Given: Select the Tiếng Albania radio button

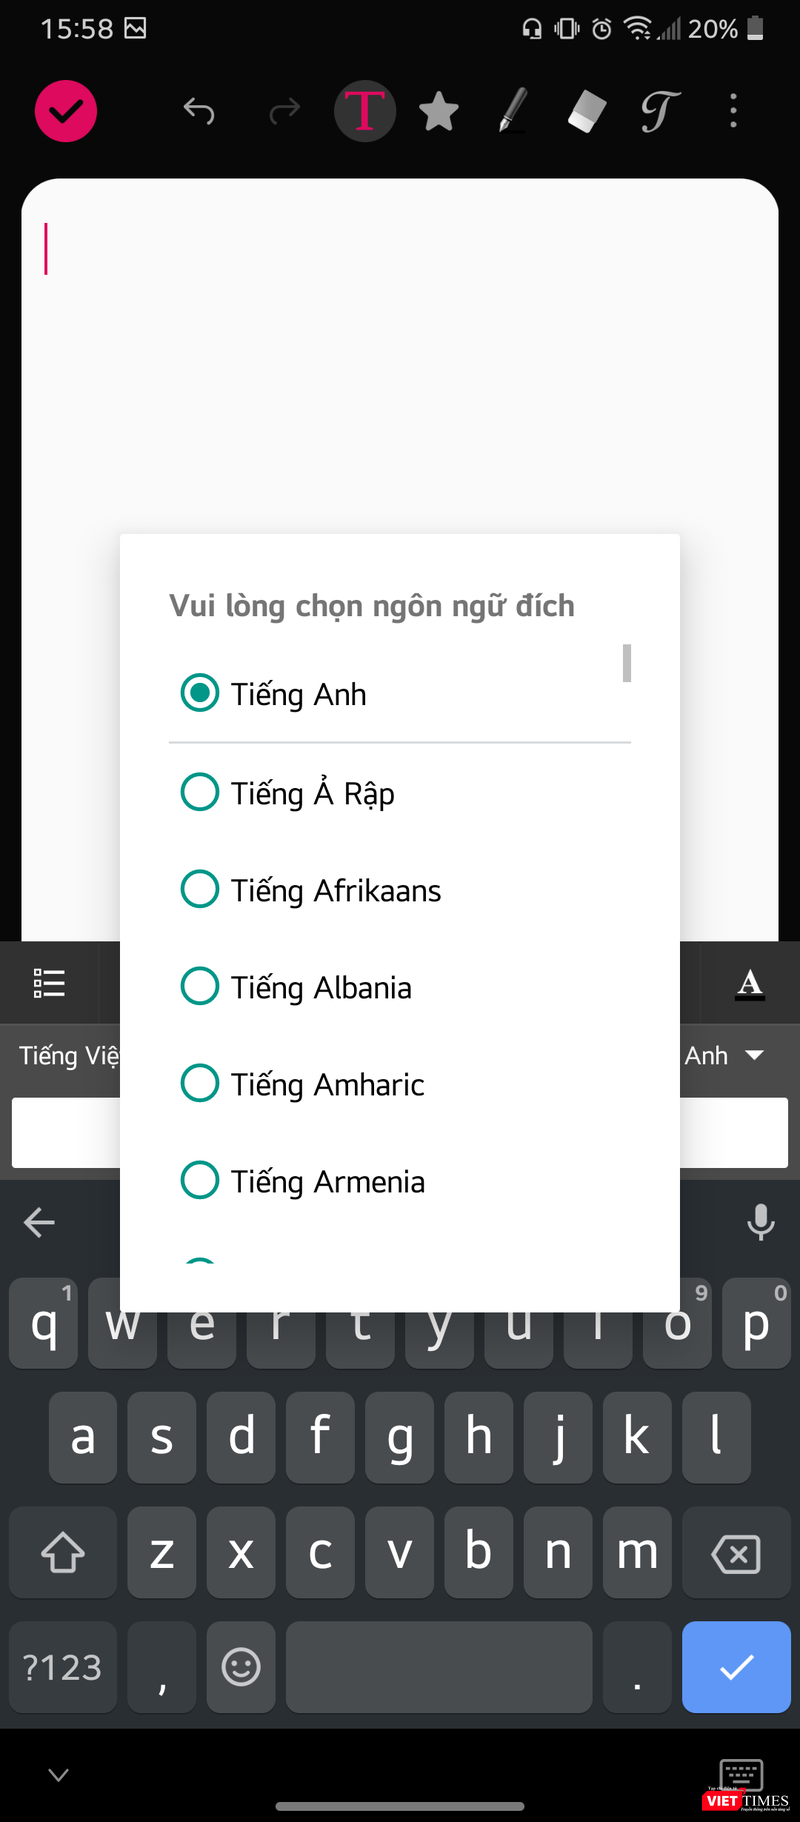Looking at the screenshot, I should [x=200, y=986].
